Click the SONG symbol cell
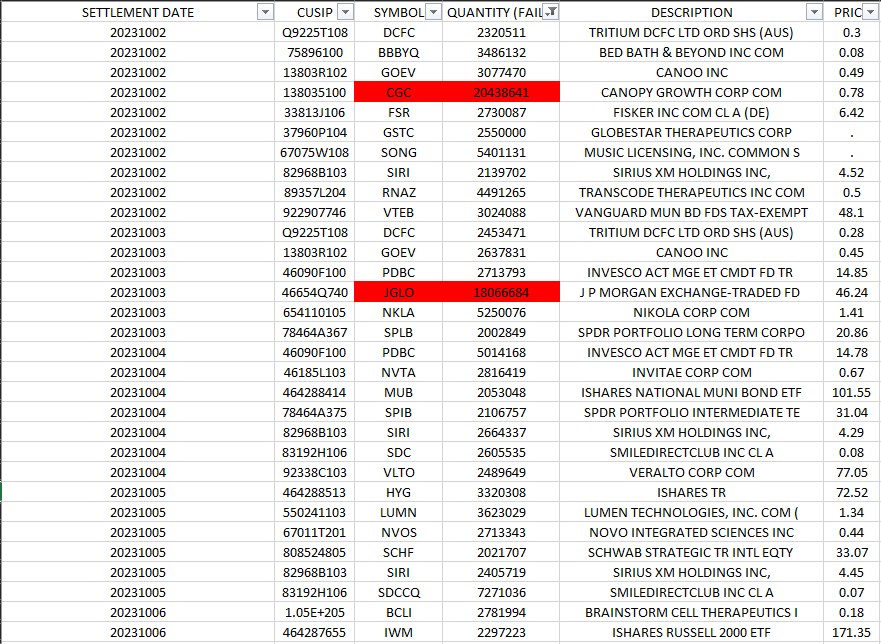 (398, 152)
